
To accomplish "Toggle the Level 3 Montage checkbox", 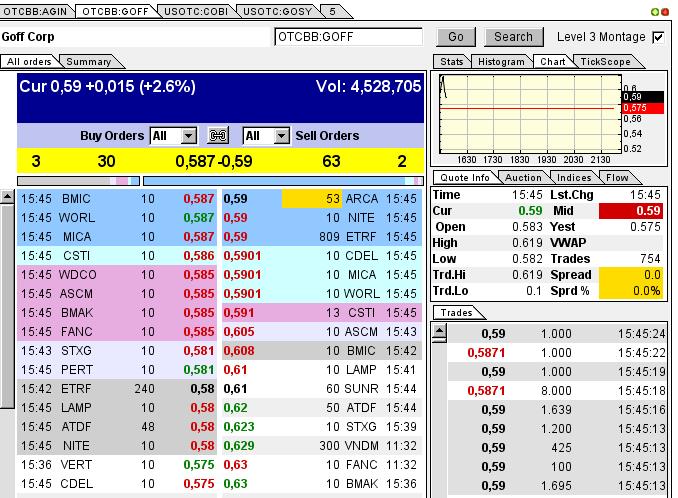I will point(658,37).
